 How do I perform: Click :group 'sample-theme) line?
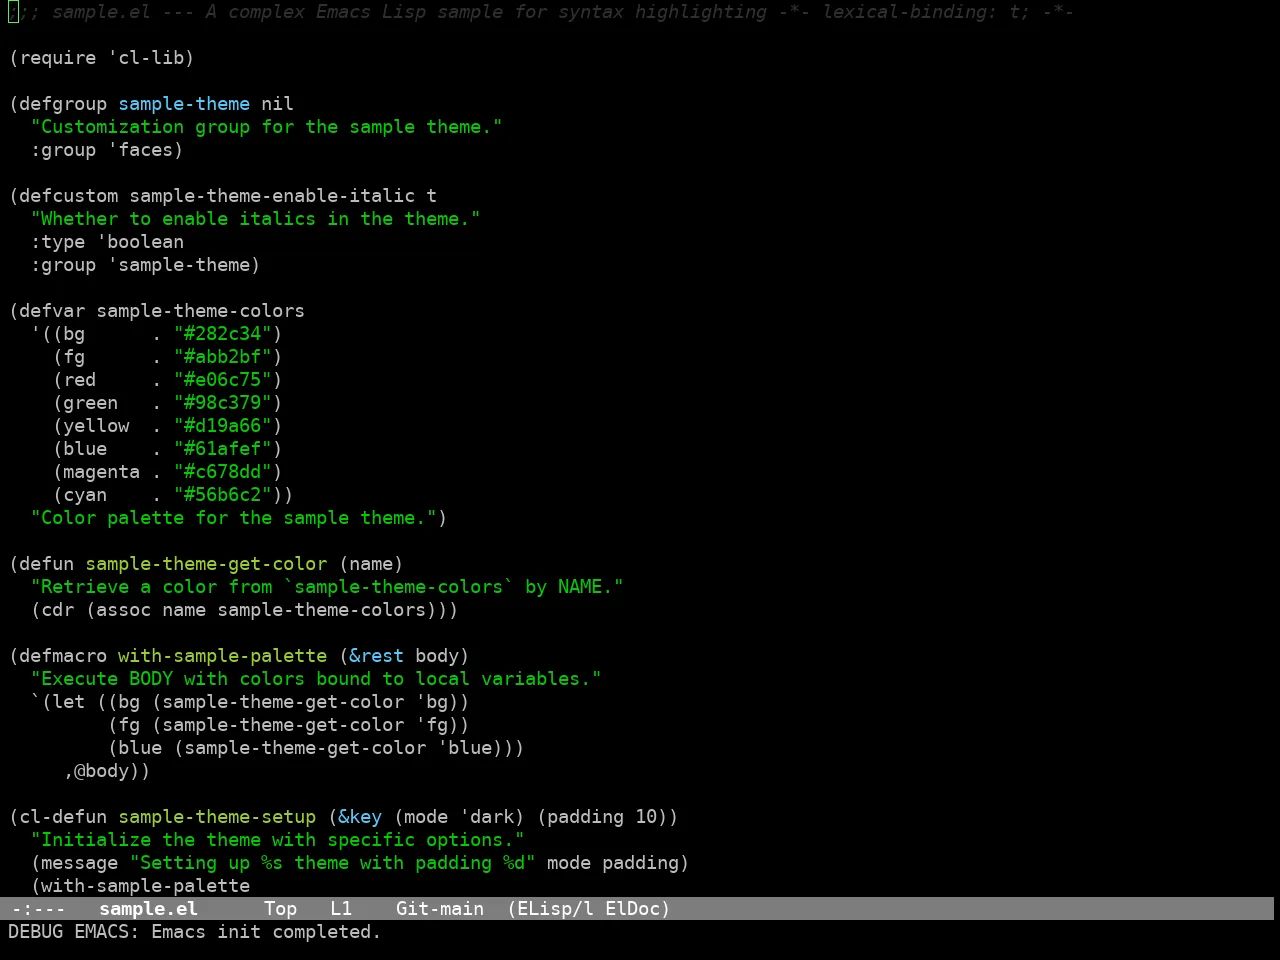tap(145, 265)
